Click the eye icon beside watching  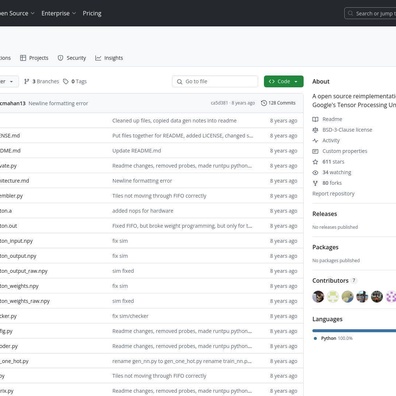(x=315, y=172)
